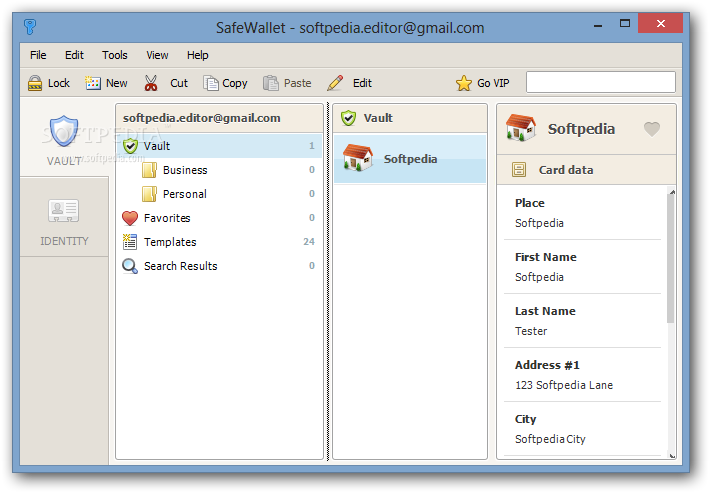Screen dimensions: 710x493
Task: Click the First Name value Softpedia
Action: pyautogui.click(x=539, y=277)
